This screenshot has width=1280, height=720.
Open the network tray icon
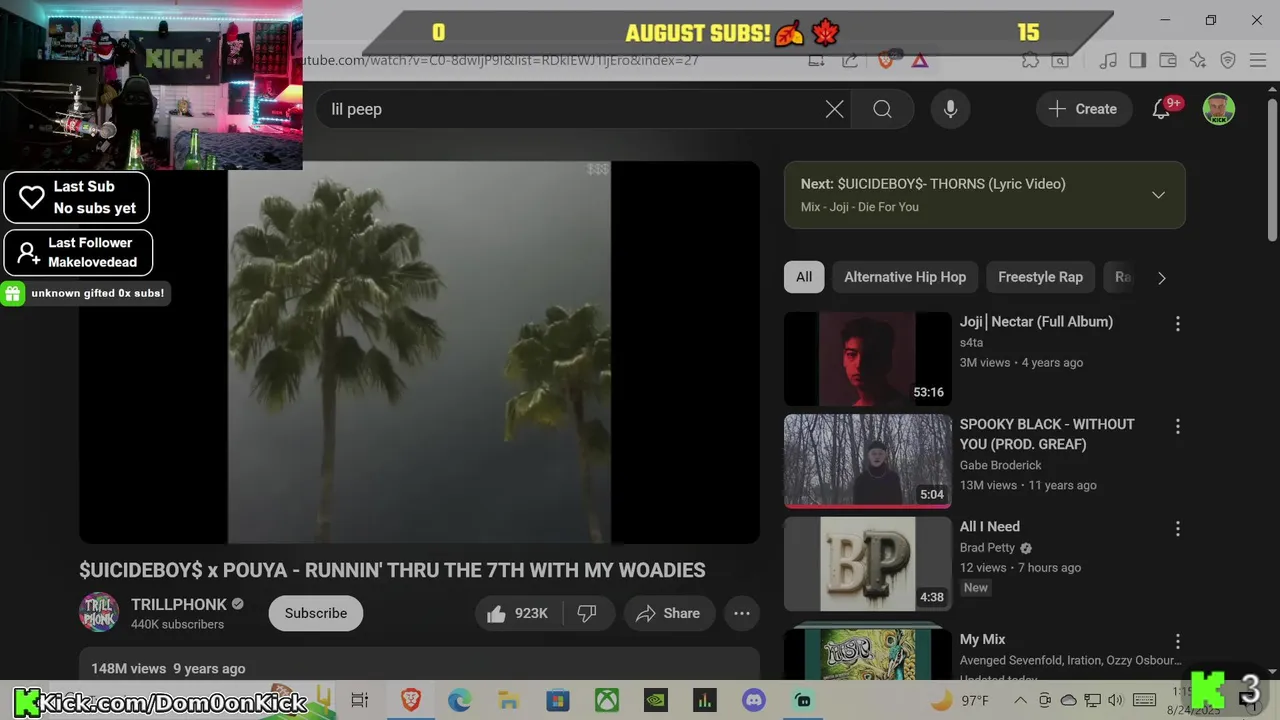[x=1093, y=700]
